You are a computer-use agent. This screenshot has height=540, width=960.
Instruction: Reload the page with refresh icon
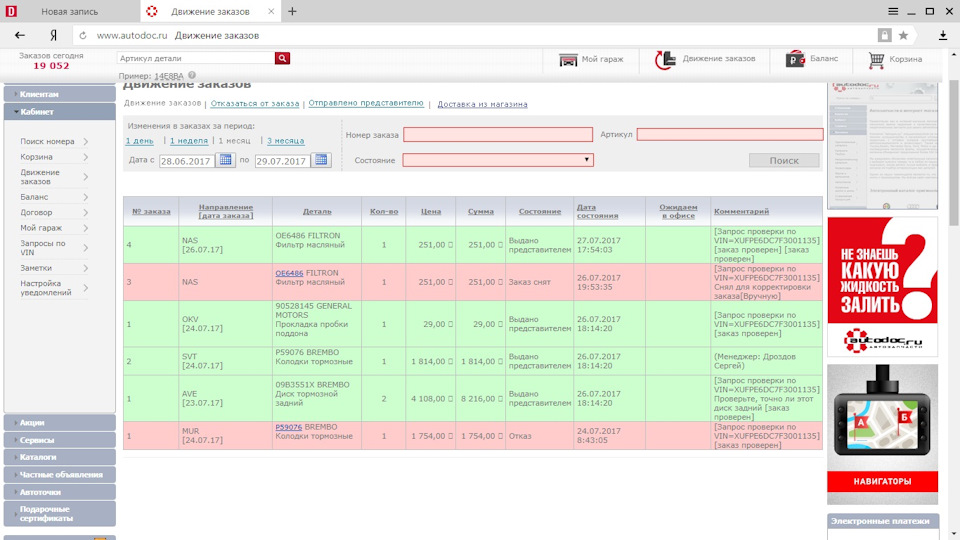(83, 36)
